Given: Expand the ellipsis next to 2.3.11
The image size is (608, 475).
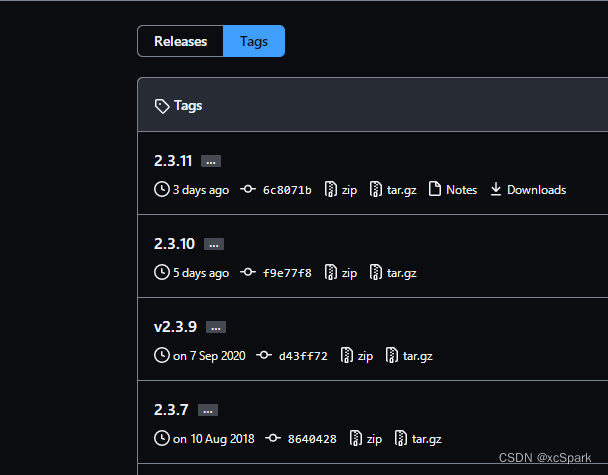Looking at the screenshot, I should 211,161.
